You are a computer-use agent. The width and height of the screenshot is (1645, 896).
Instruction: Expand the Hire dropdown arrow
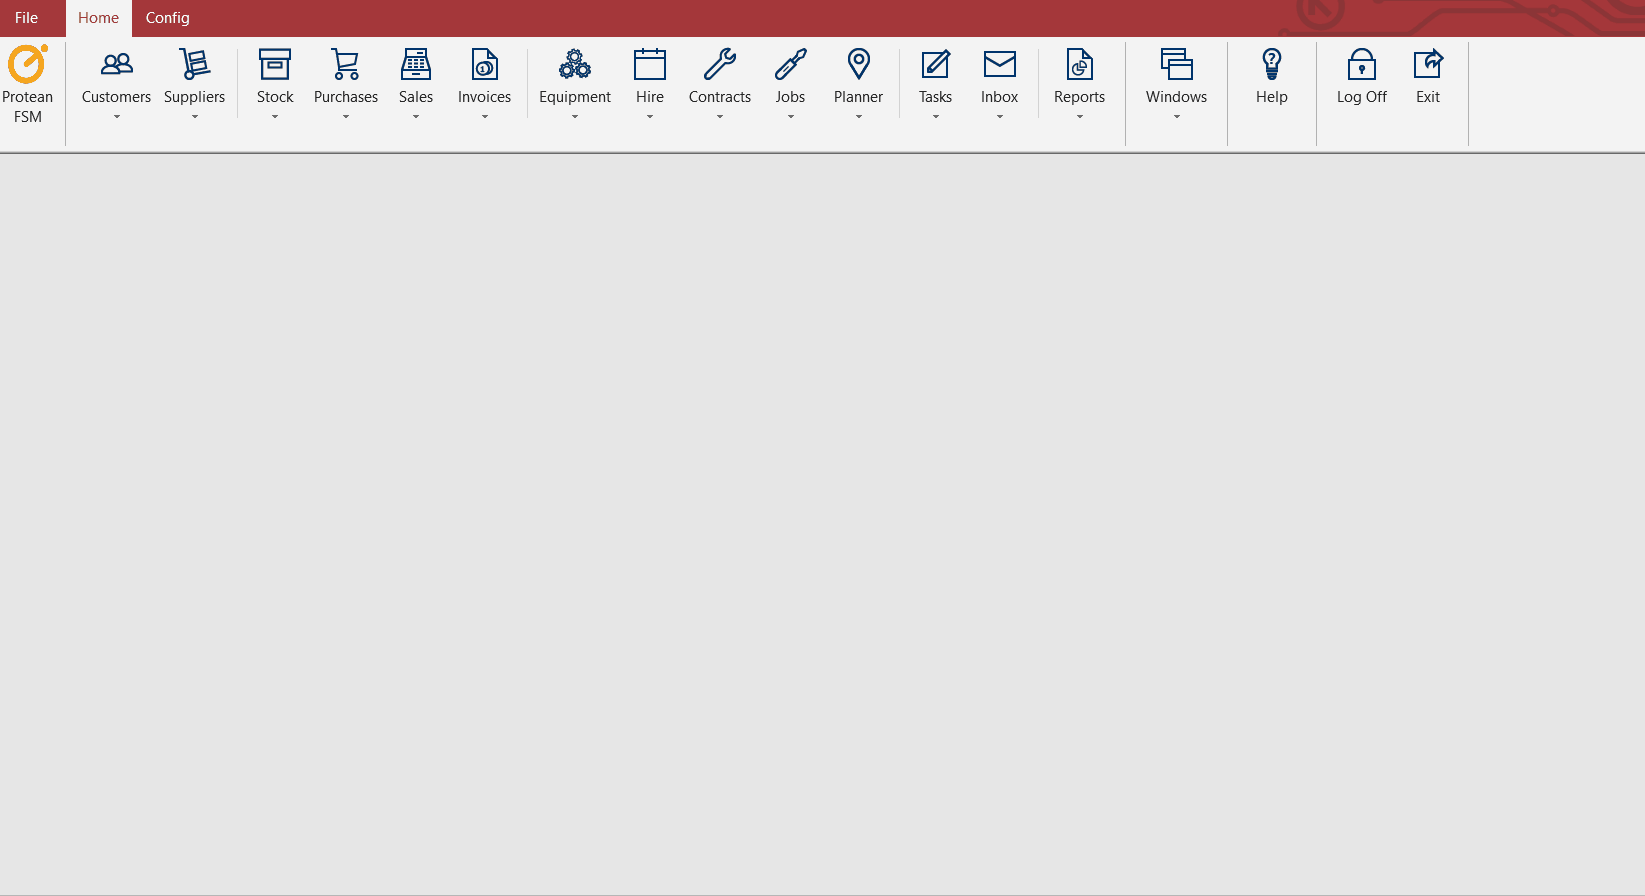(650, 117)
